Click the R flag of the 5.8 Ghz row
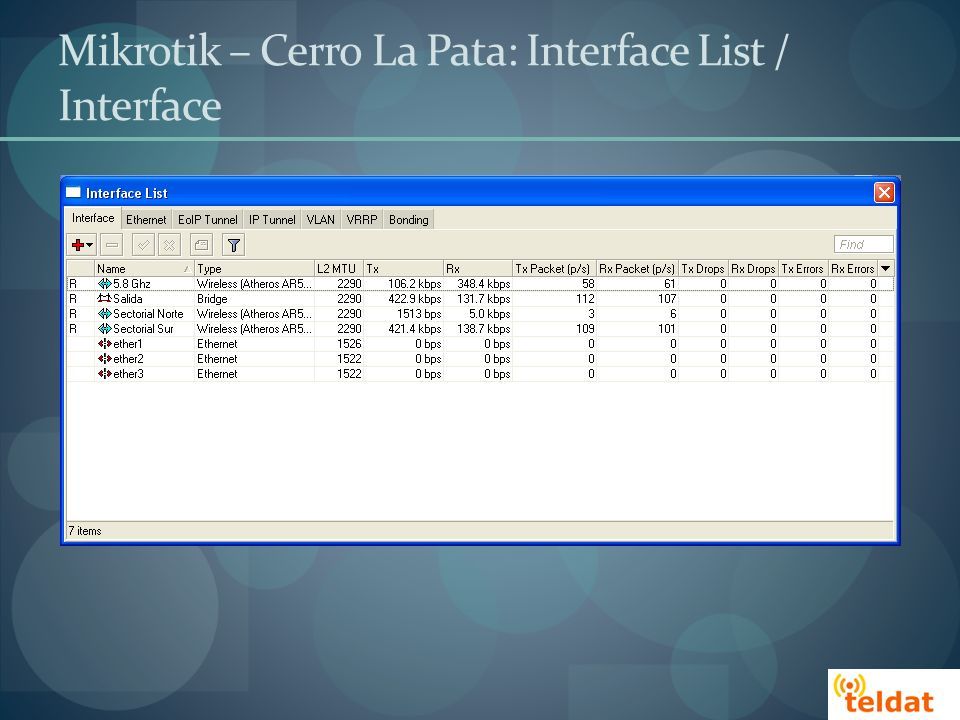 (73, 283)
